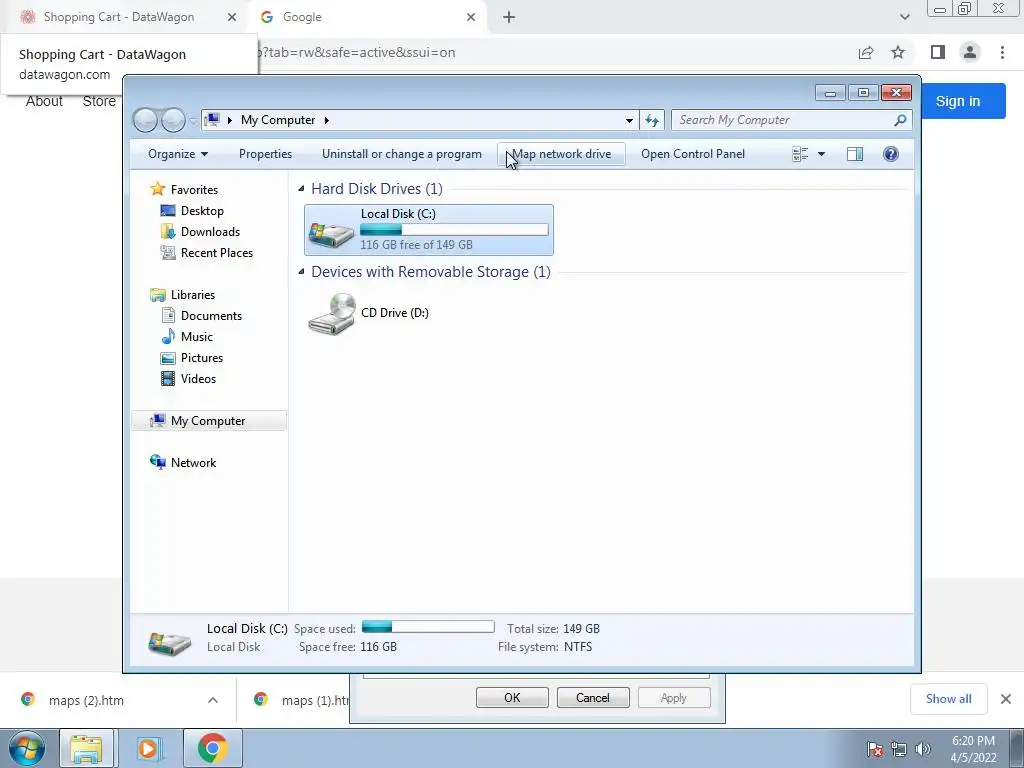1024x768 pixels.
Task: Click the Google Sign in button
Action: pyautogui.click(x=958, y=101)
